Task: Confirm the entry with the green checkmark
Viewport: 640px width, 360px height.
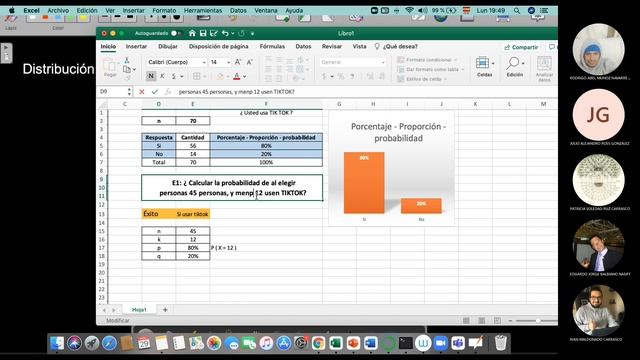Action: coord(154,92)
